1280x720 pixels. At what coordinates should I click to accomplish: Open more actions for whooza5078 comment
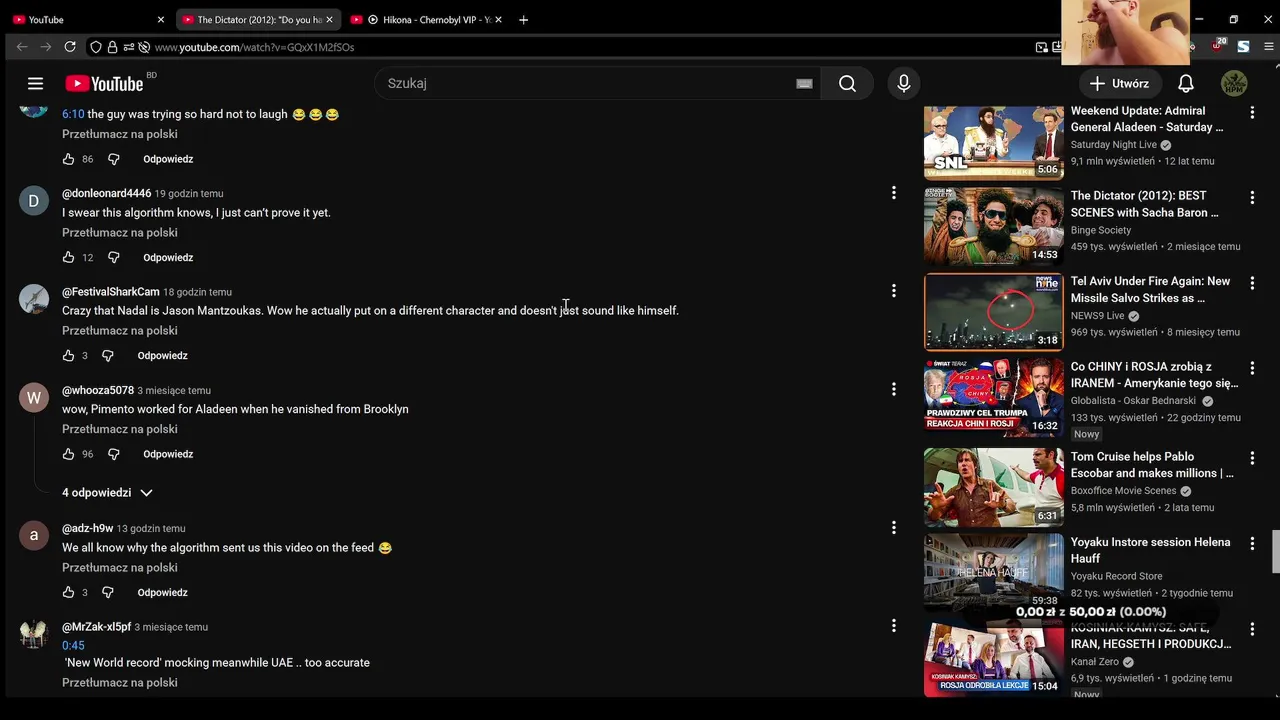(x=894, y=389)
